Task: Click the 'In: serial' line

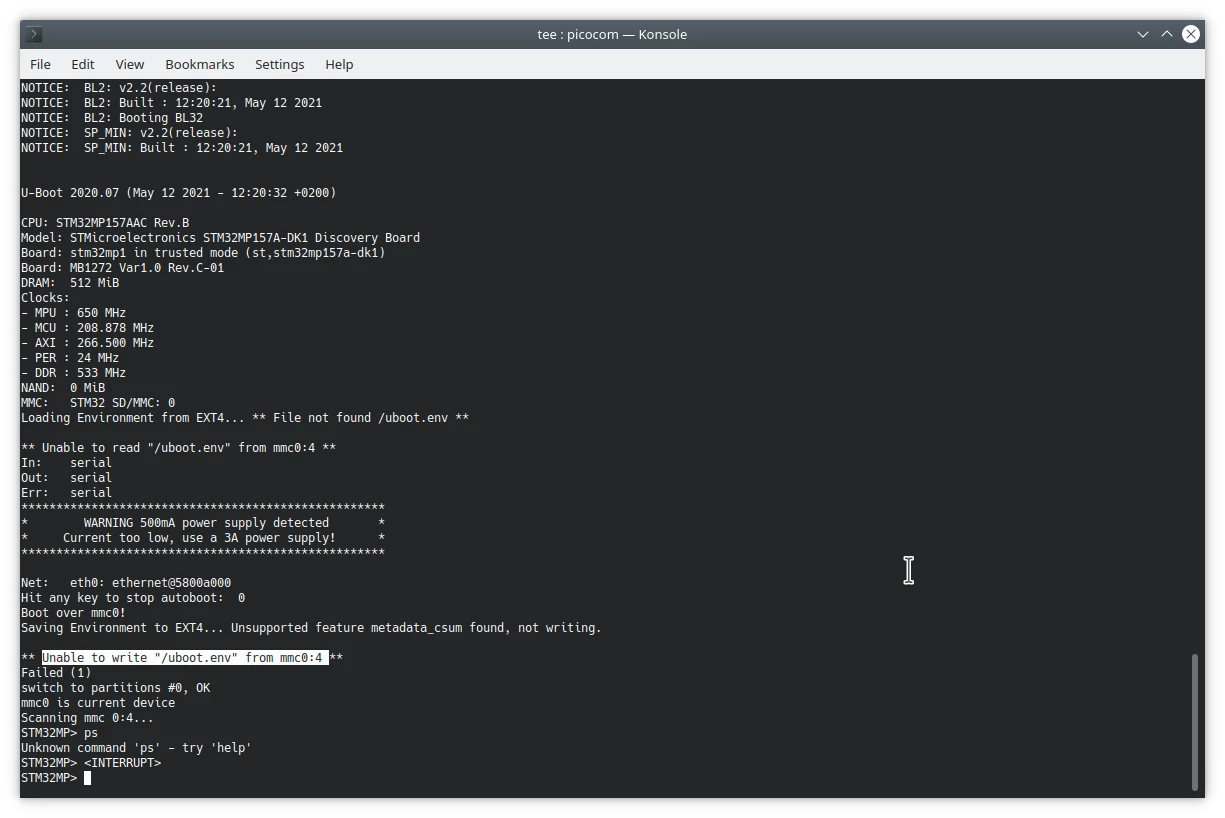Action: pyautogui.click(x=67, y=463)
